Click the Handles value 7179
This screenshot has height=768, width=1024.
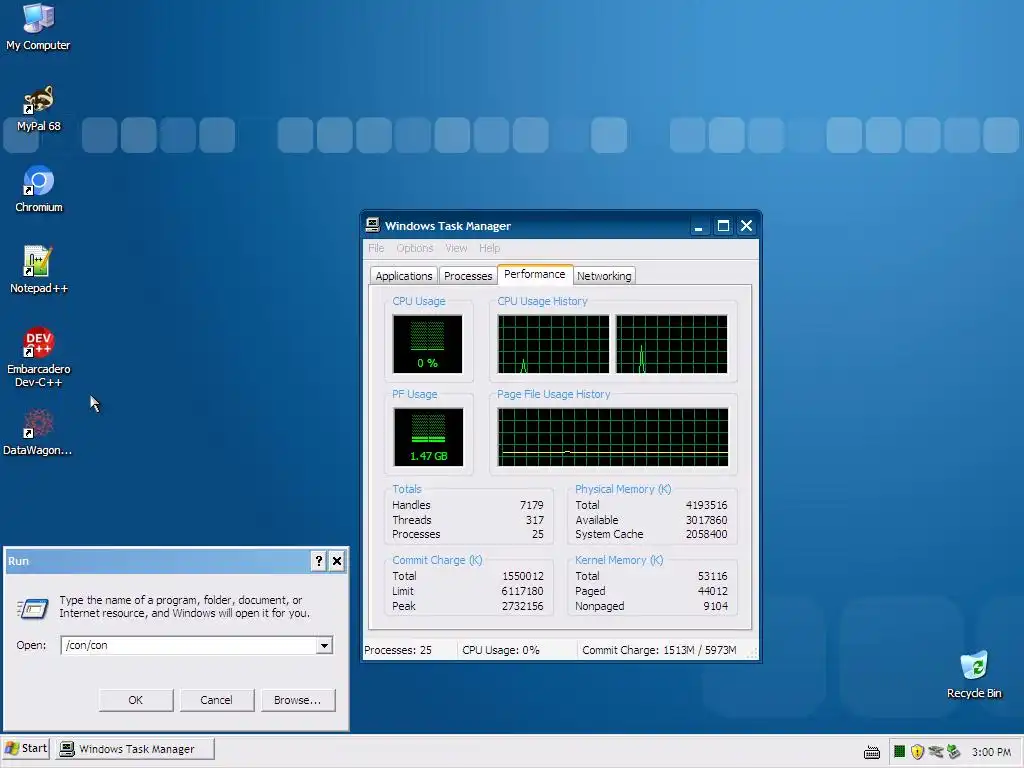click(532, 505)
